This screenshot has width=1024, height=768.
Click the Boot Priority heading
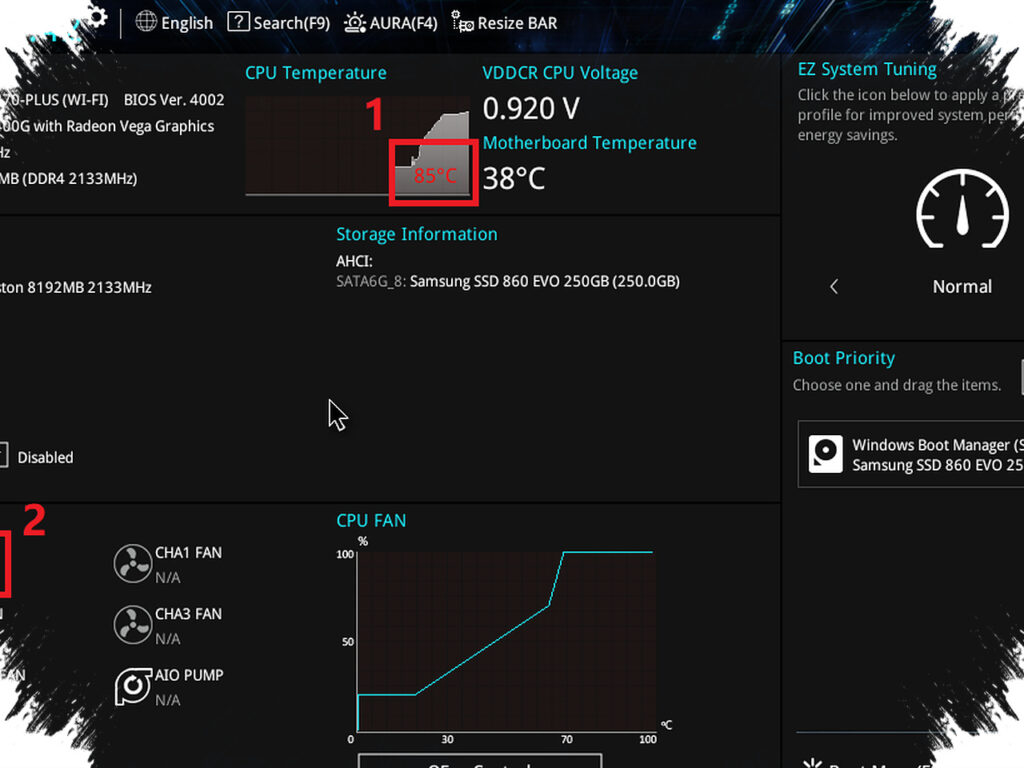[844, 358]
